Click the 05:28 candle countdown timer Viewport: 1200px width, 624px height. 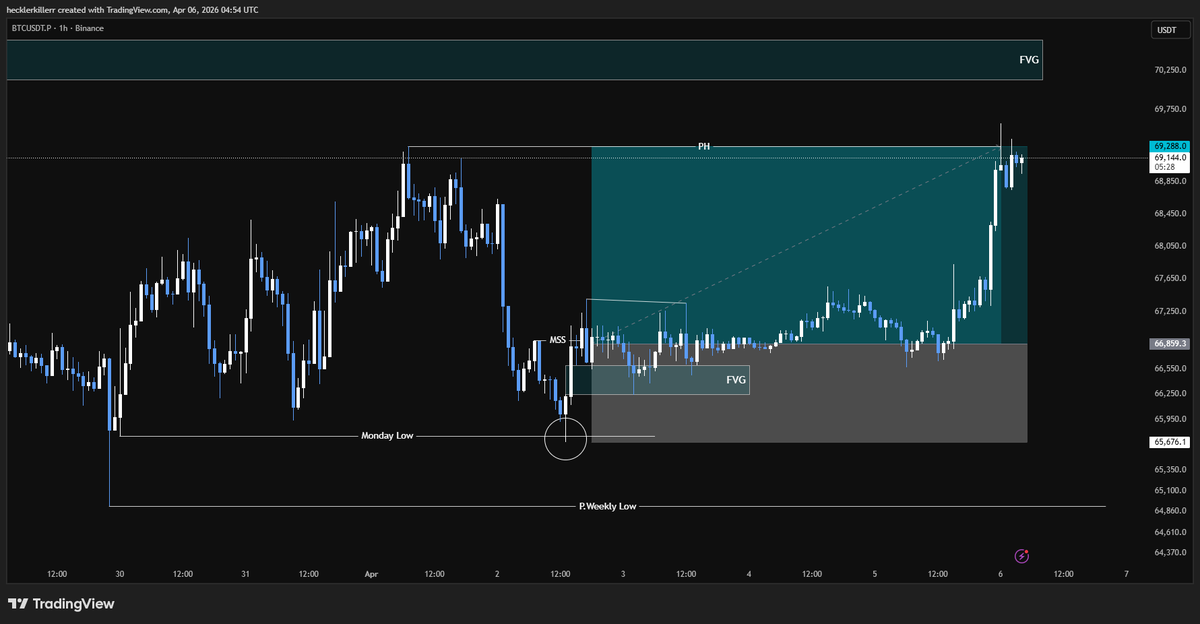click(x=1163, y=167)
